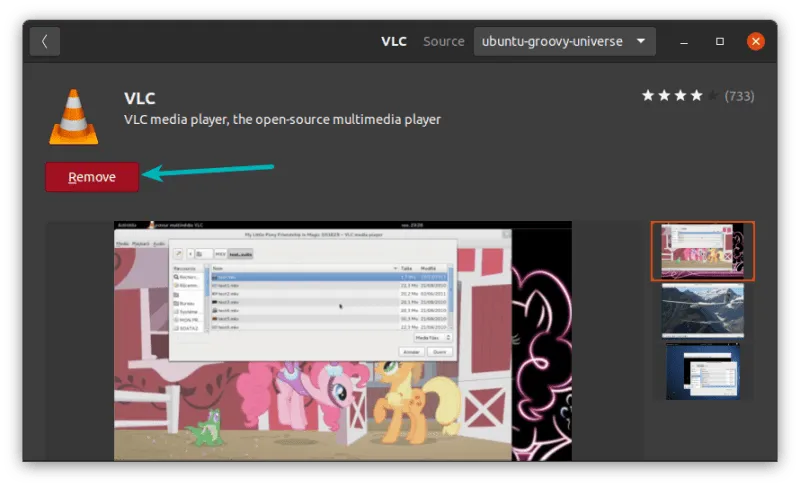
Task: Click the third rating star
Action: tap(680, 96)
